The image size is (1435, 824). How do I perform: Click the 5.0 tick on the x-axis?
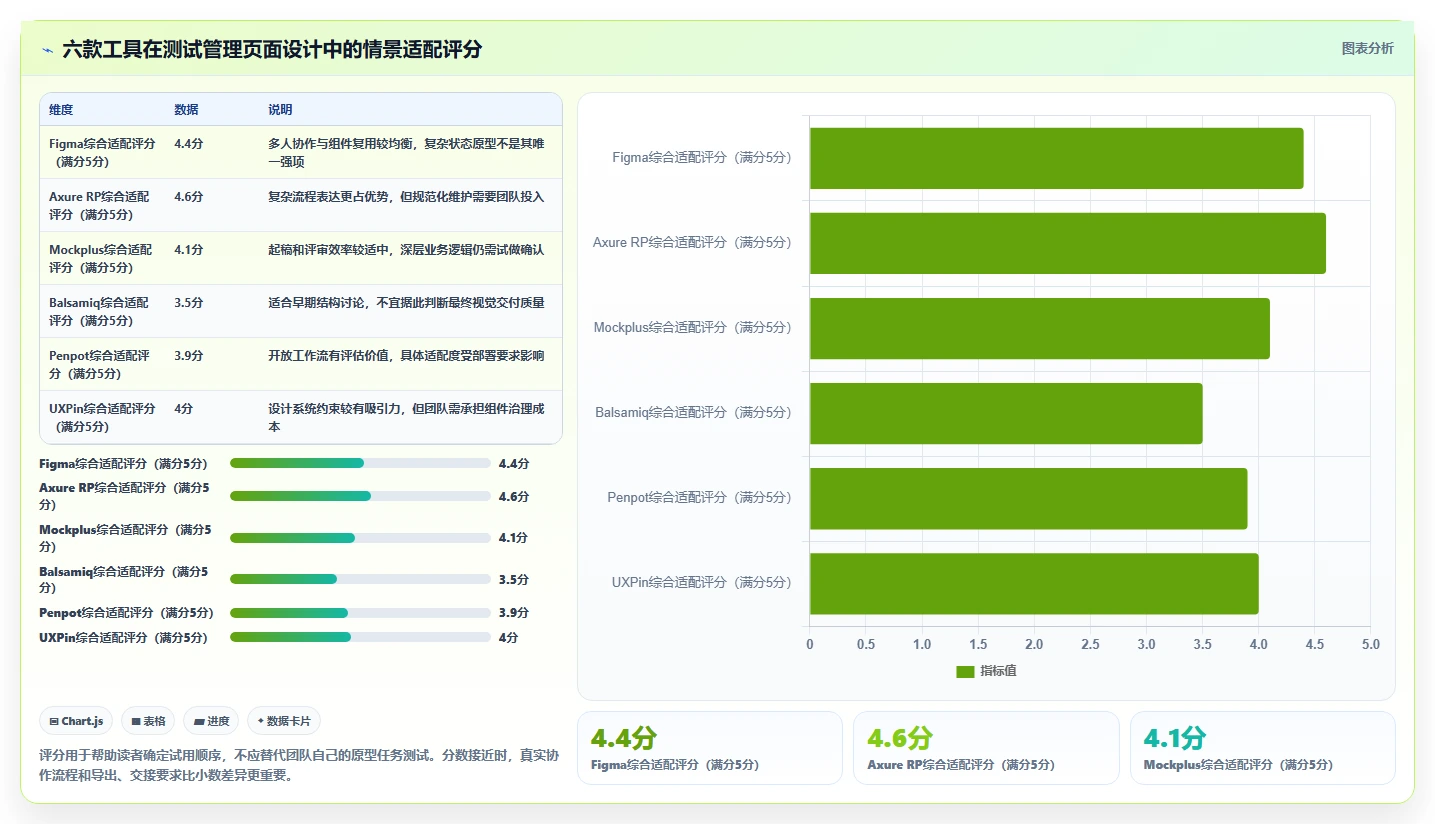click(1370, 645)
